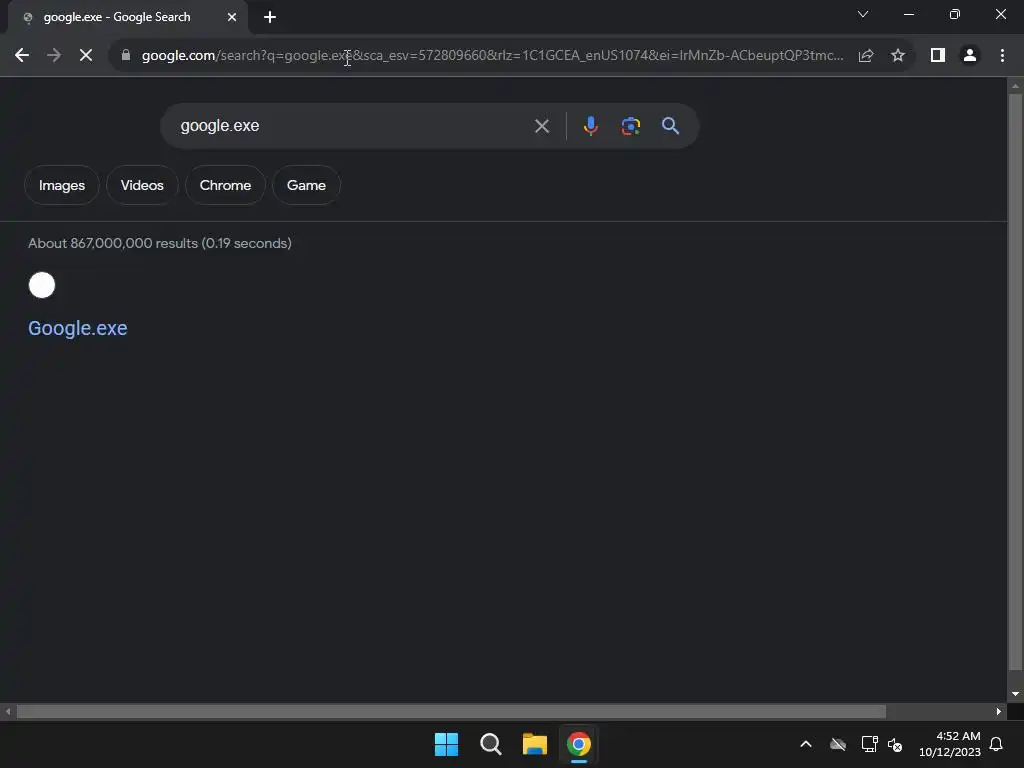Open the clock and date flyout

950,744
